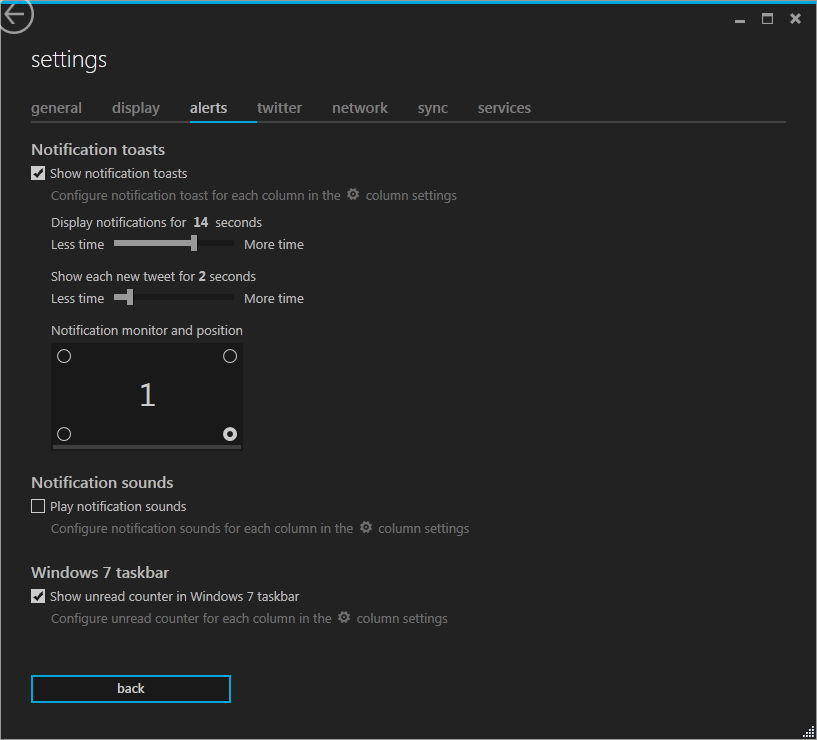
Task: Go to the services tab
Action: pyautogui.click(x=504, y=108)
